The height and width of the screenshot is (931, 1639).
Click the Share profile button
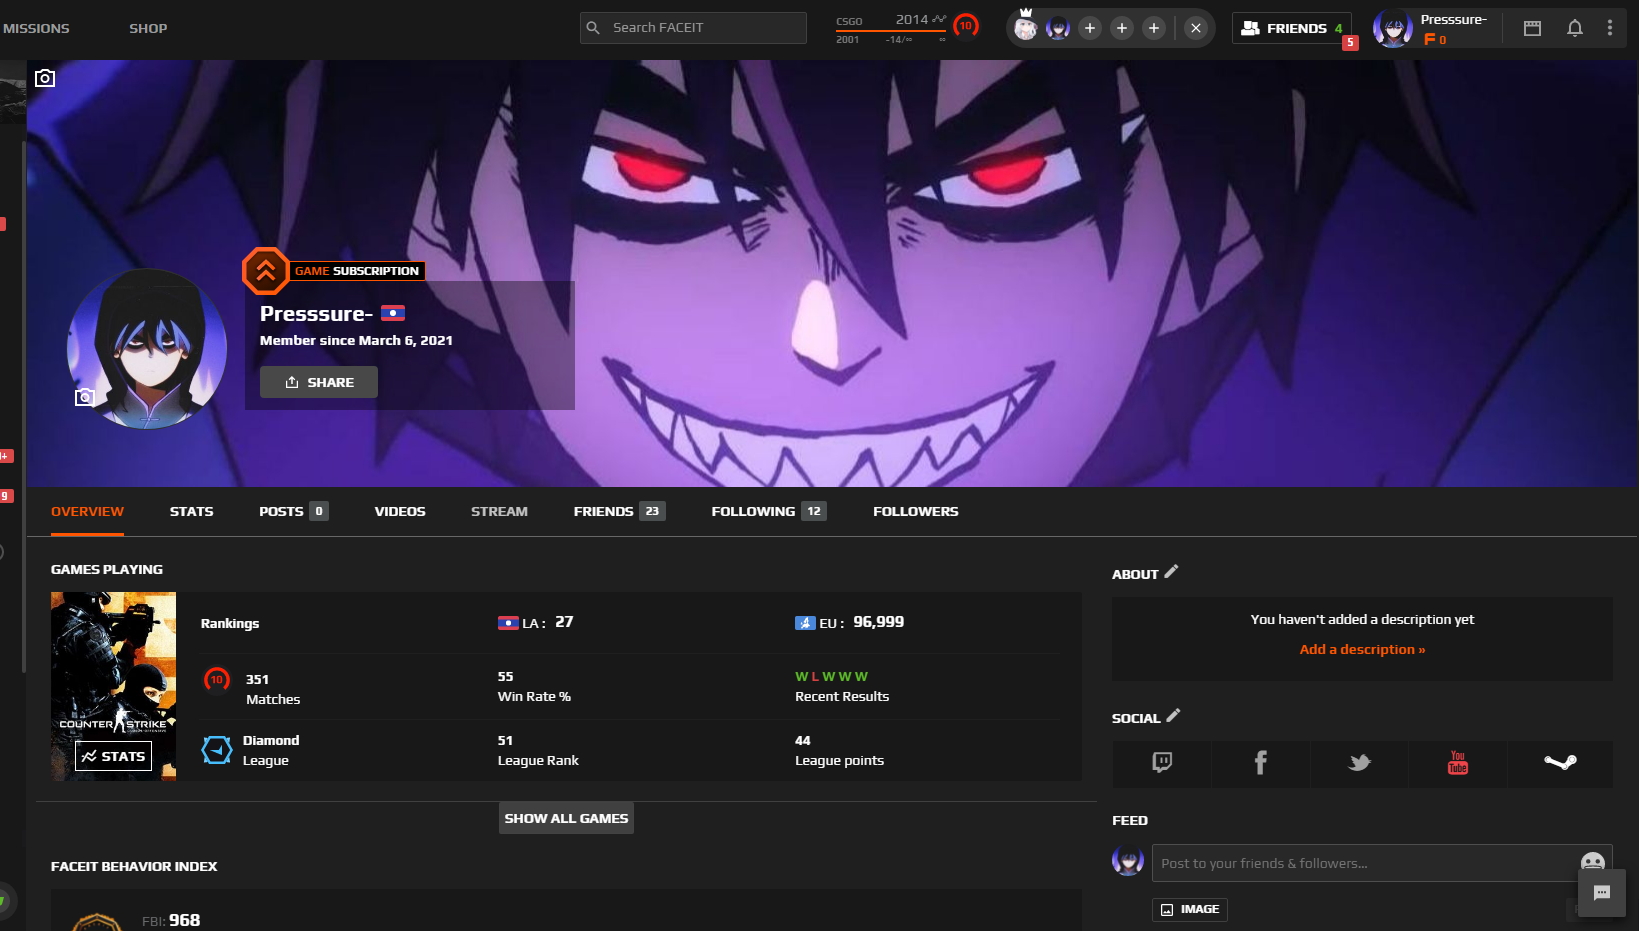pyautogui.click(x=319, y=382)
